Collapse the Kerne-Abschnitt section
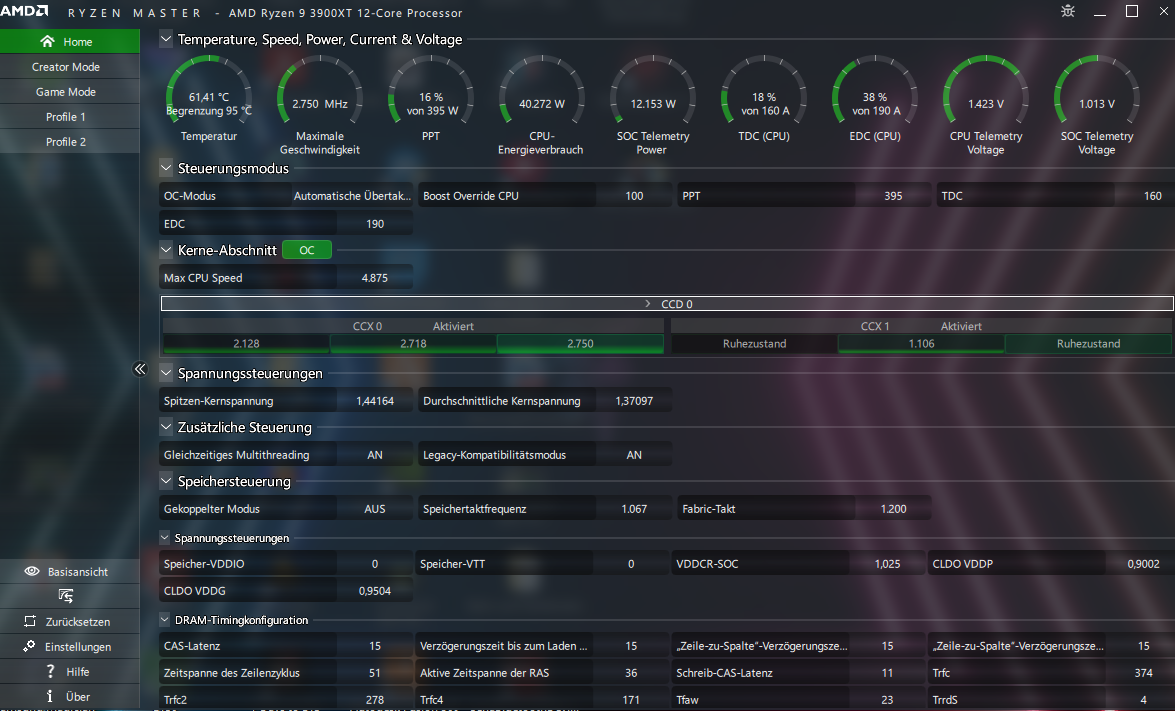The height and width of the screenshot is (711, 1175). (166, 249)
